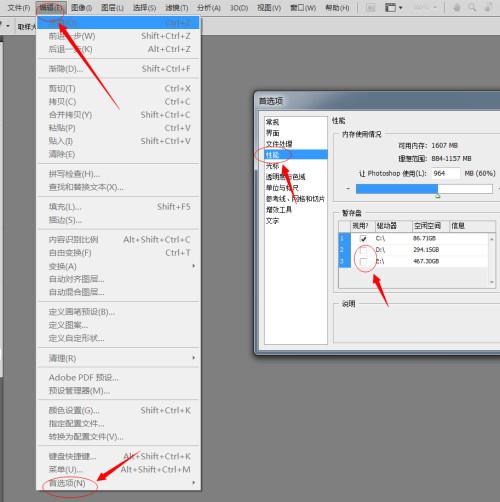Select 文件处理 in Preferences category list

(x=296, y=144)
